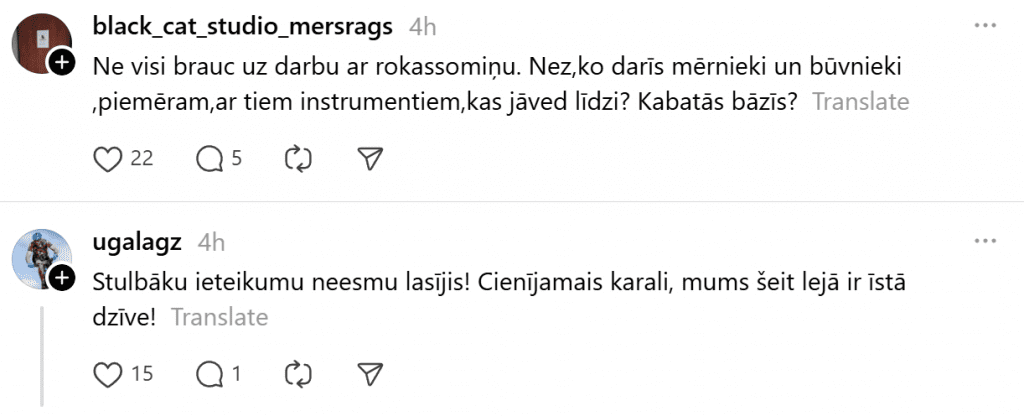Repost the black_cat_studio_mersrags post
Screen dimensions: 1024x416
pos(298,158)
